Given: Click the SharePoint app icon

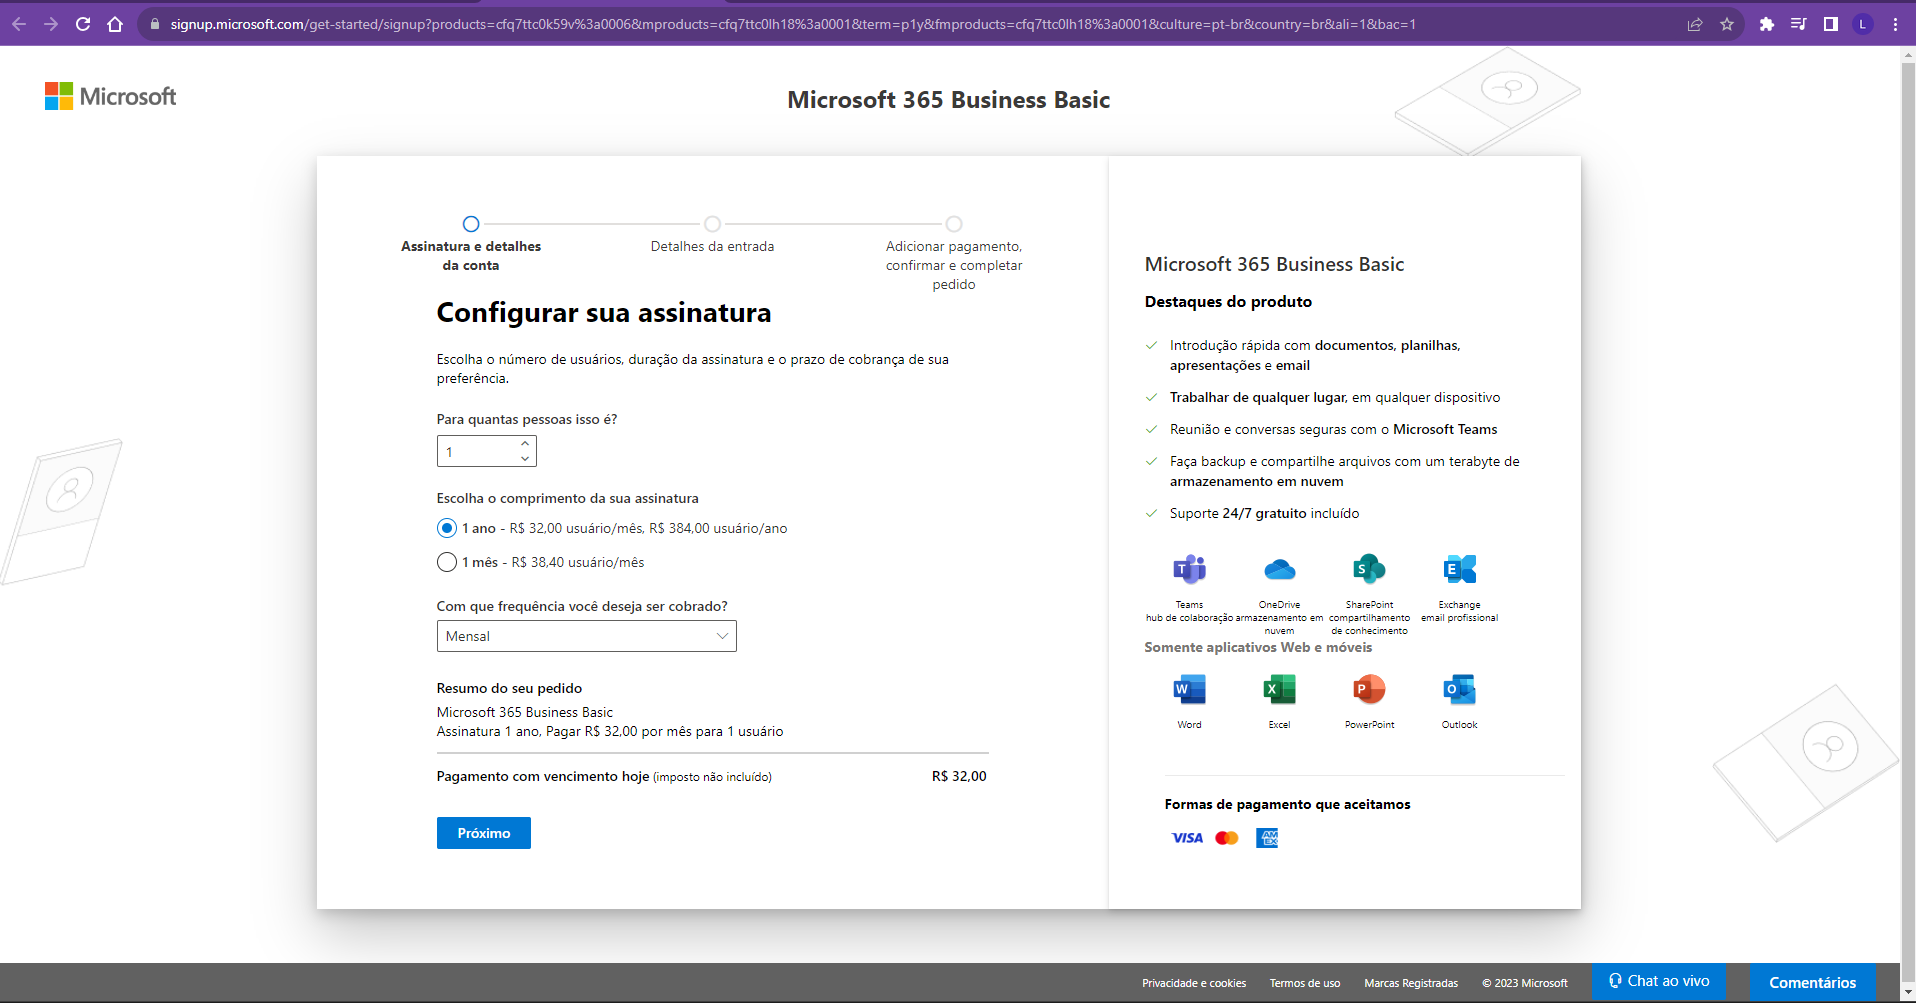Looking at the screenshot, I should (x=1369, y=569).
